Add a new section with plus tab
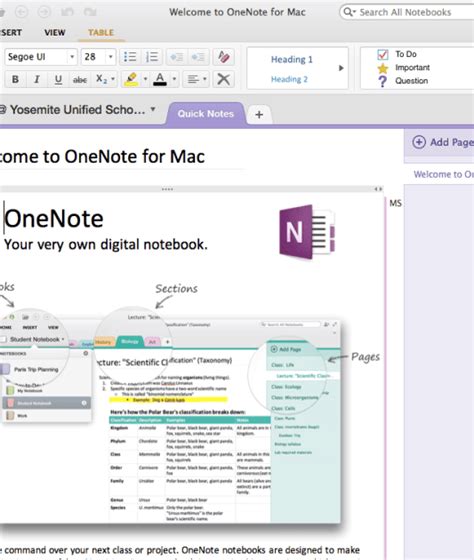This screenshot has height=560, width=474. click(x=259, y=115)
